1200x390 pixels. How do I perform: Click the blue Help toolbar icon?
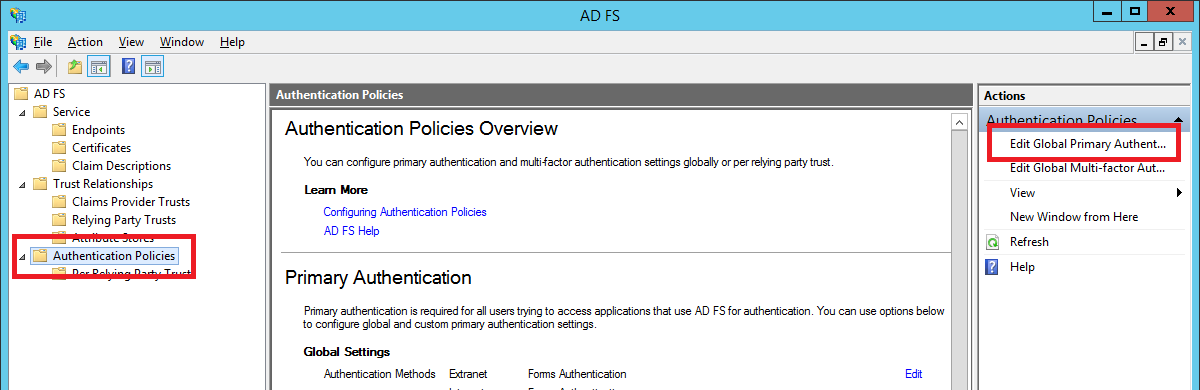tap(129, 67)
